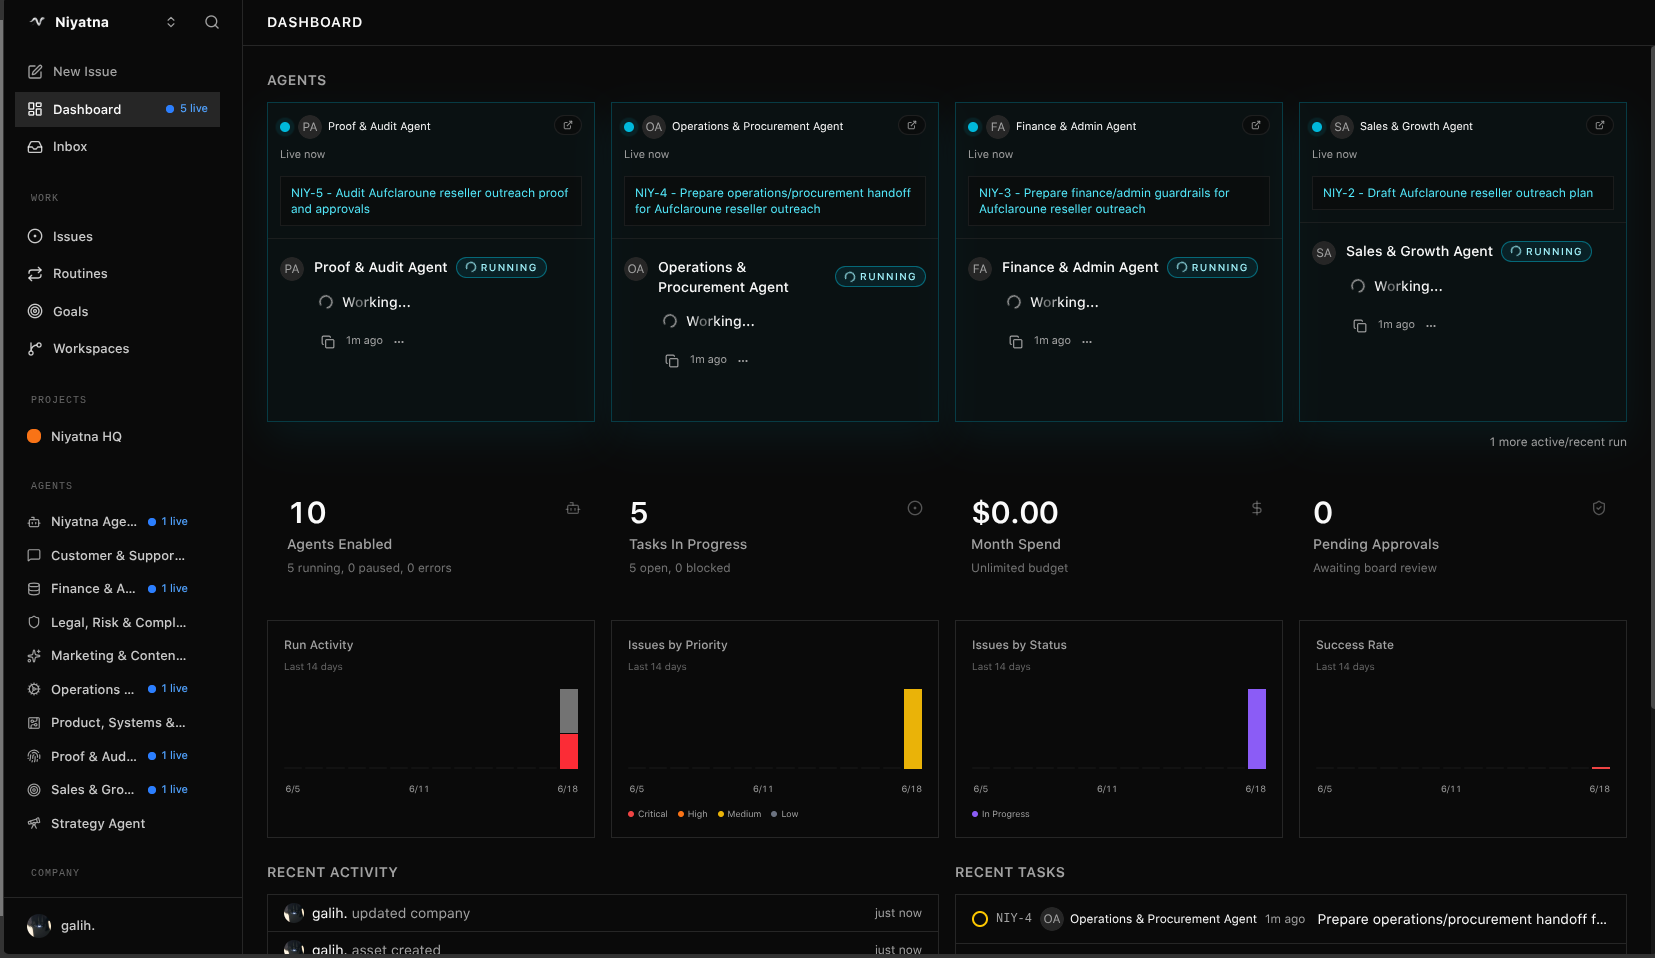1655x958 pixels.
Task: Open more options on Proof & Audit run
Action: click(399, 341)
